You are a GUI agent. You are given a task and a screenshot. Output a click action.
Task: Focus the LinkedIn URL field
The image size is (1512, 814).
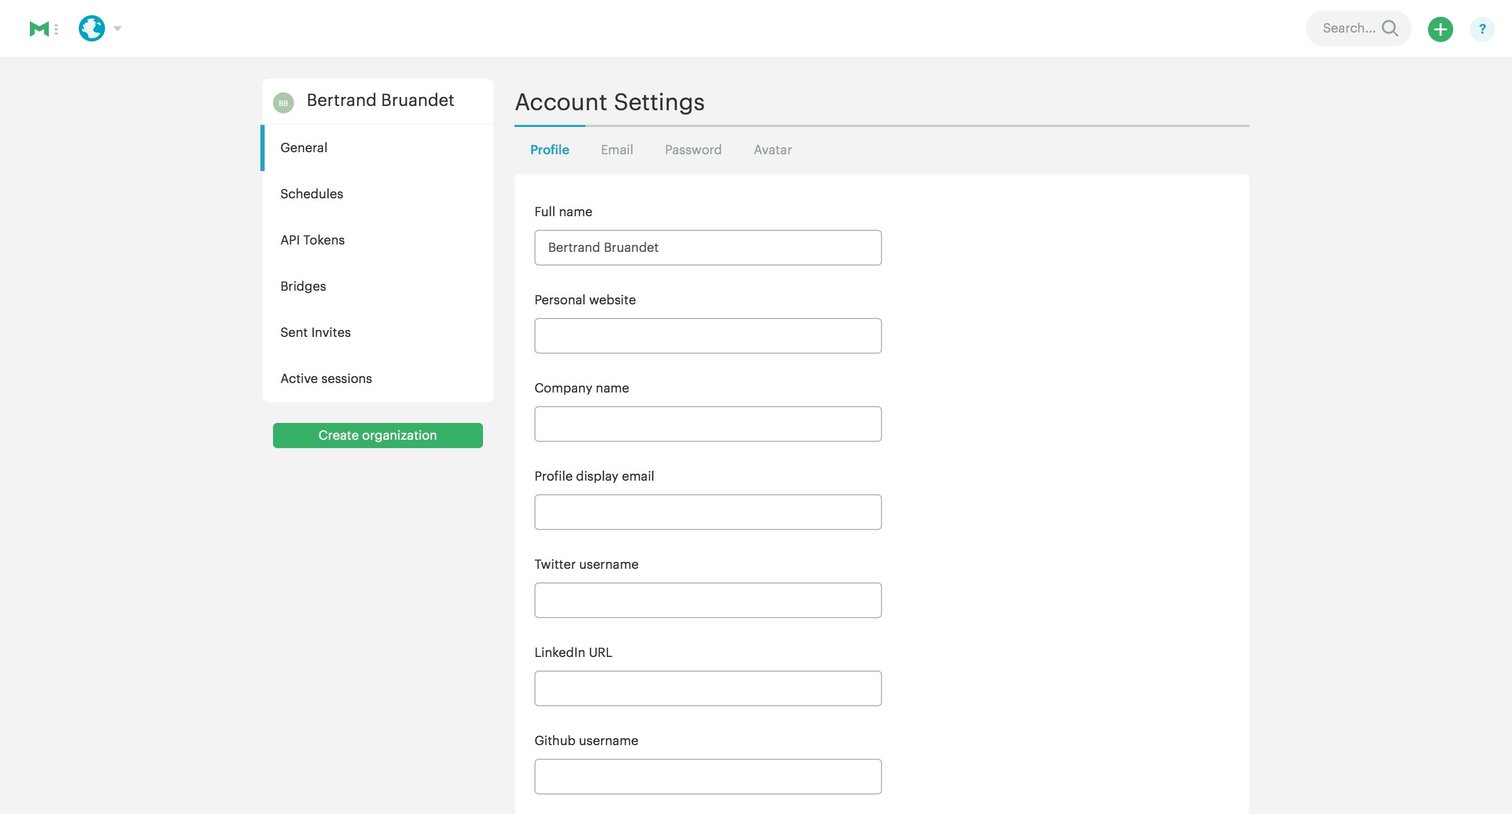pyautogui.click(x=708, y=688)
